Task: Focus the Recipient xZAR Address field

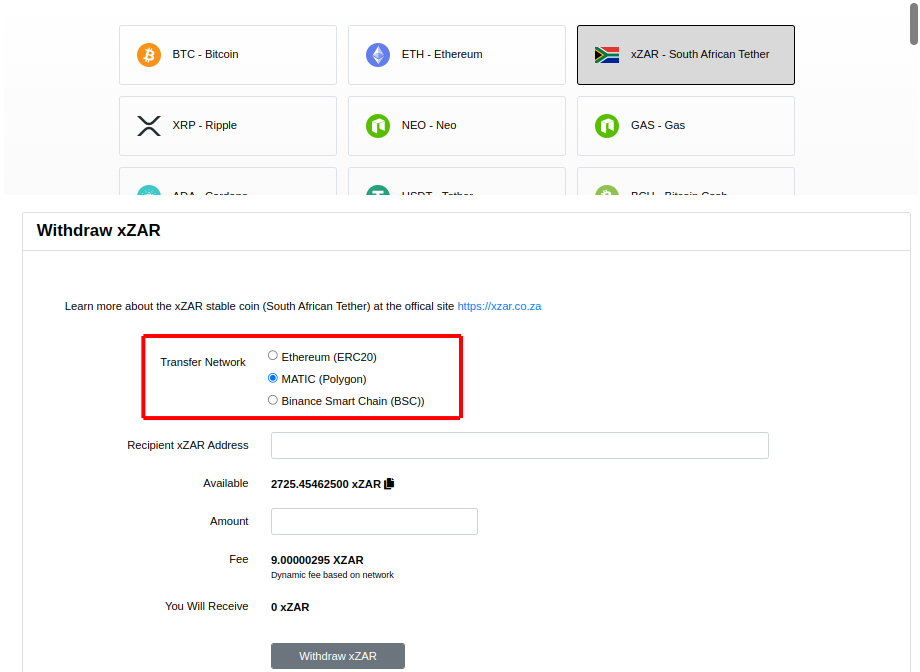Action: point(520,445)
